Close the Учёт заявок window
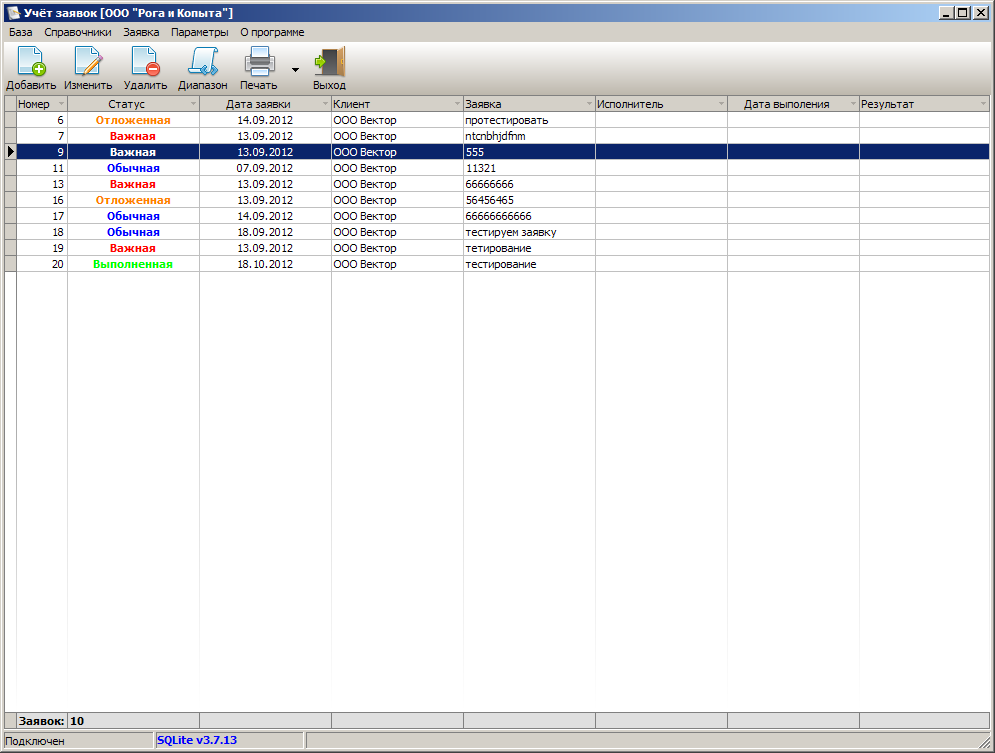The height and width of the screenshot is (753, 995). (980, 12)
